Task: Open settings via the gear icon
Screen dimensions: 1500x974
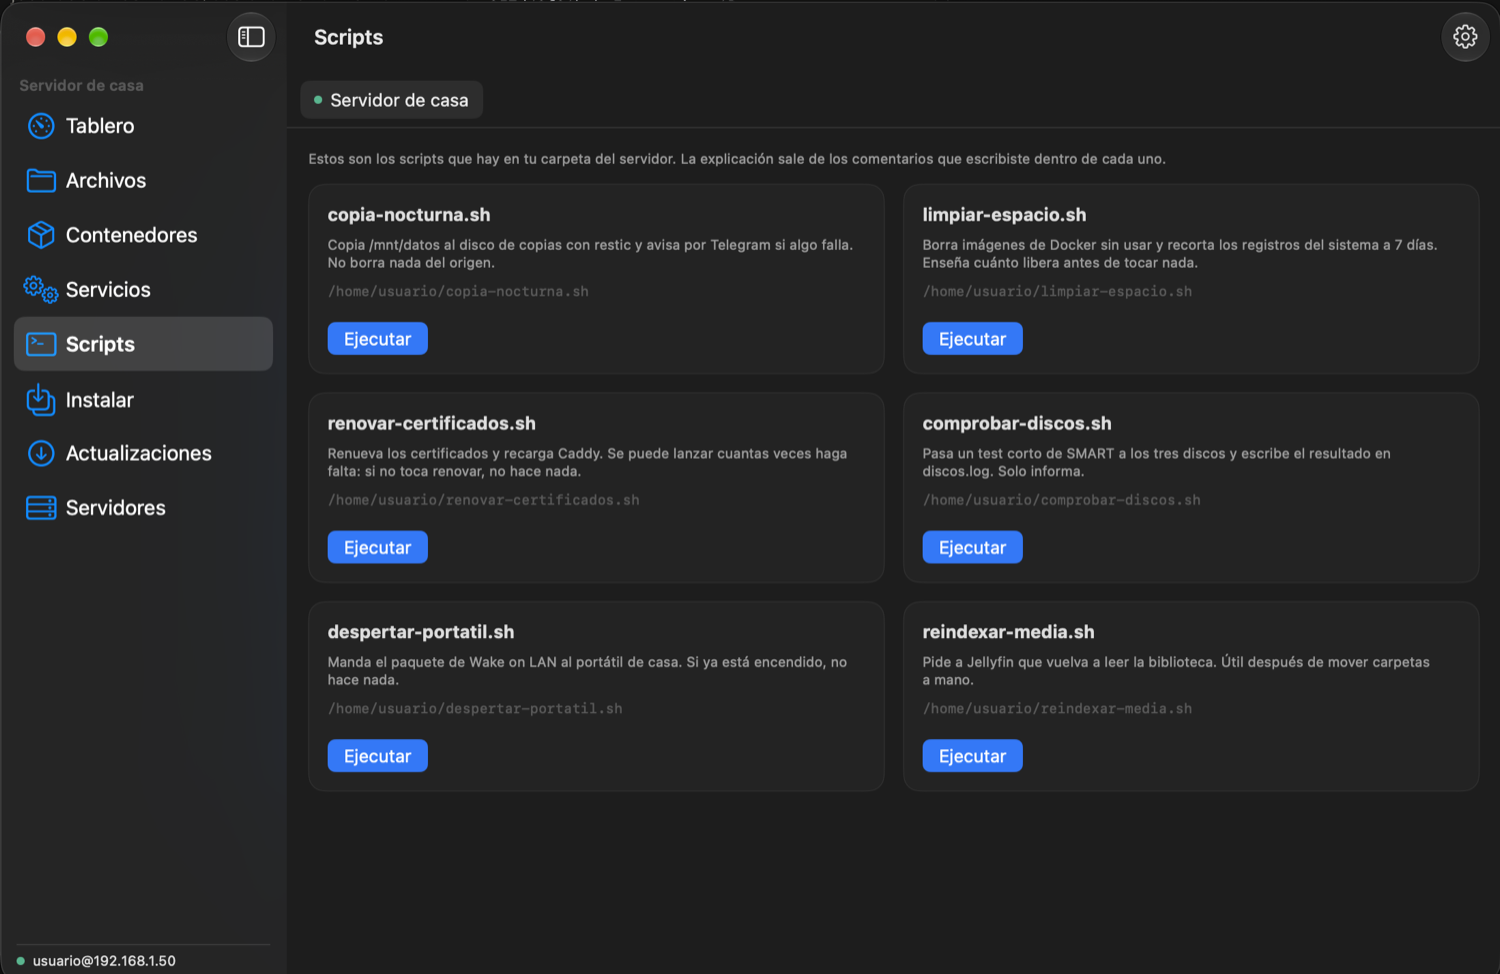Action: click(x=1465, y=37)
